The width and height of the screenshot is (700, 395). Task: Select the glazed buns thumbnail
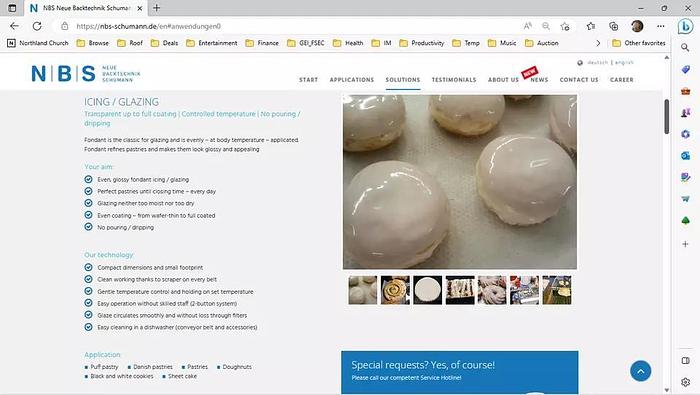[x=362, y=290]
